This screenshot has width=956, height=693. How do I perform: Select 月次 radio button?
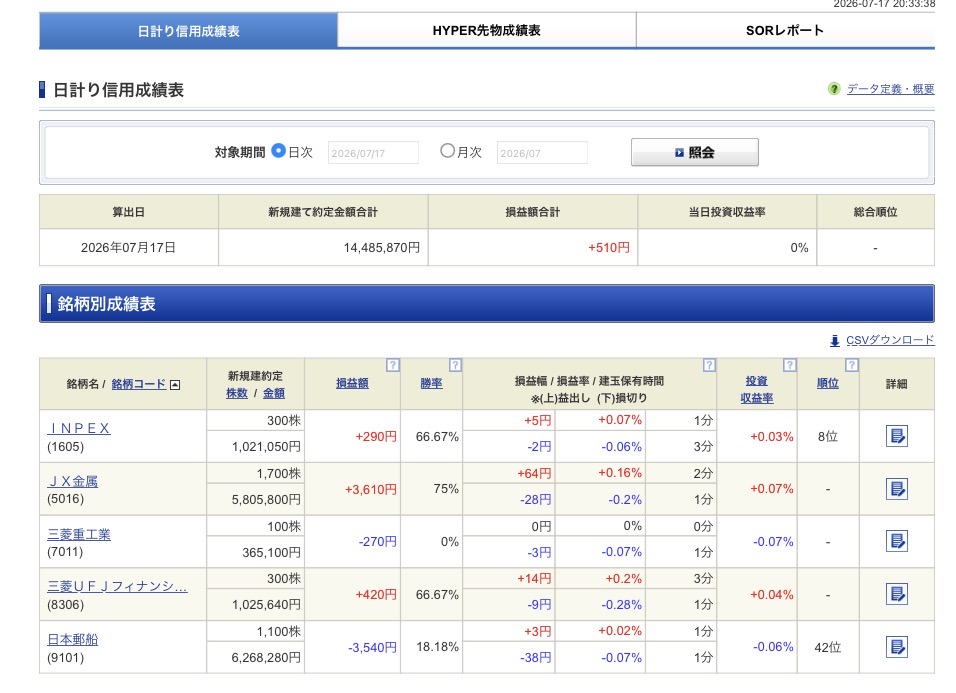pyautogui.click(x=448, y=151)
